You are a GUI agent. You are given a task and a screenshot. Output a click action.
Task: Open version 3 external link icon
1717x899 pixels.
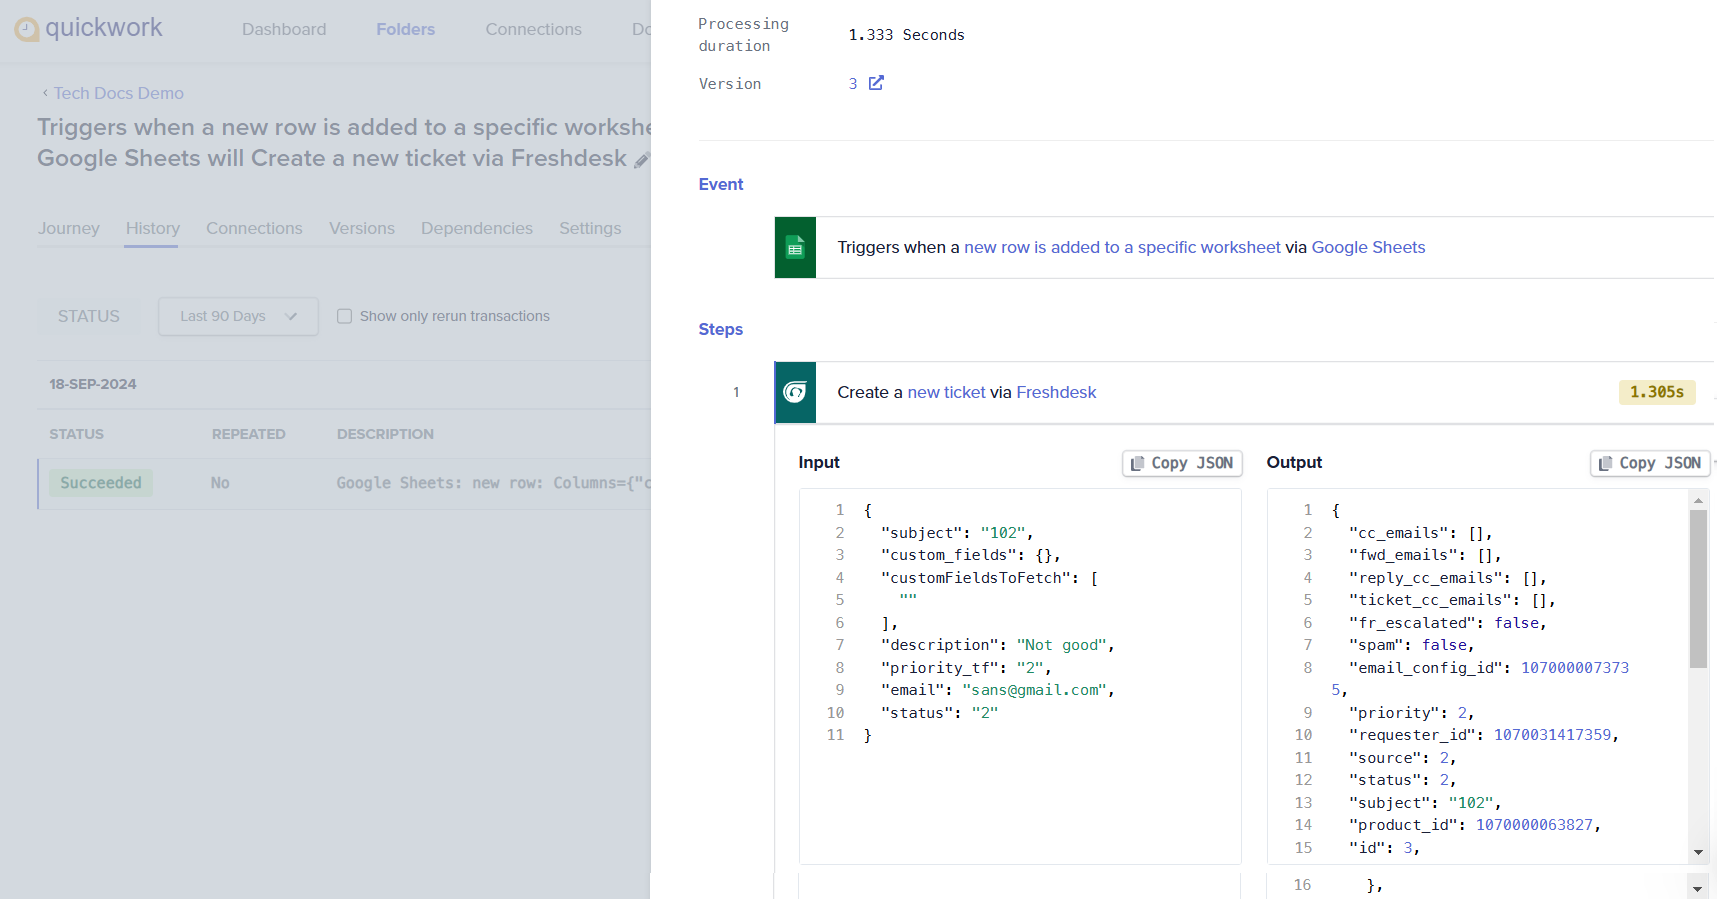pos(876,83)
